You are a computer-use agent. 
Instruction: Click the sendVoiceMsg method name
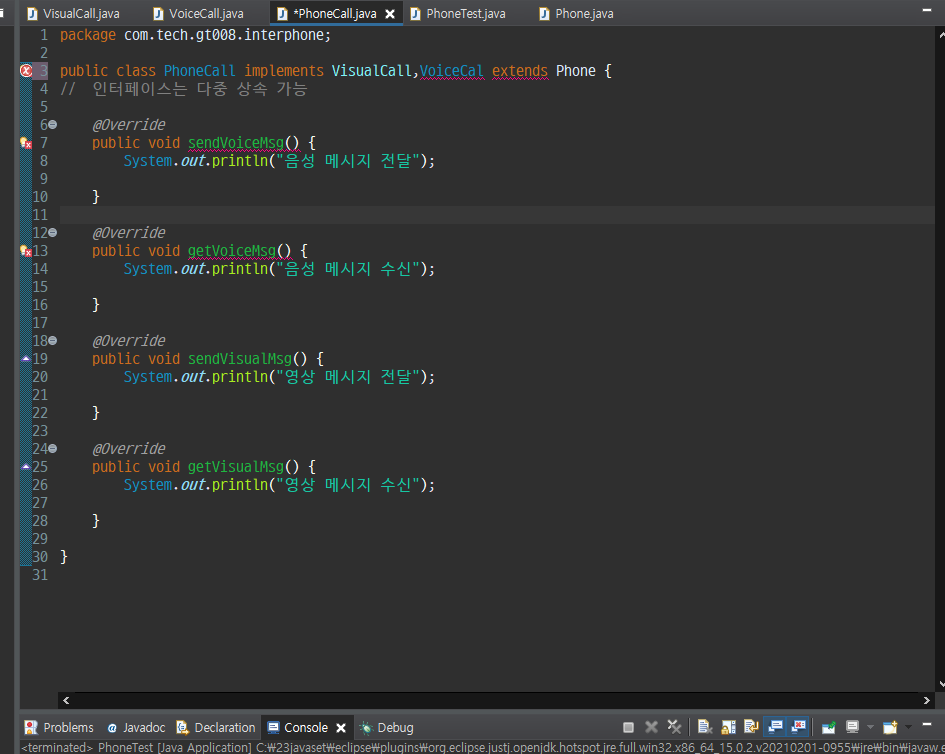tap(236, 143)
